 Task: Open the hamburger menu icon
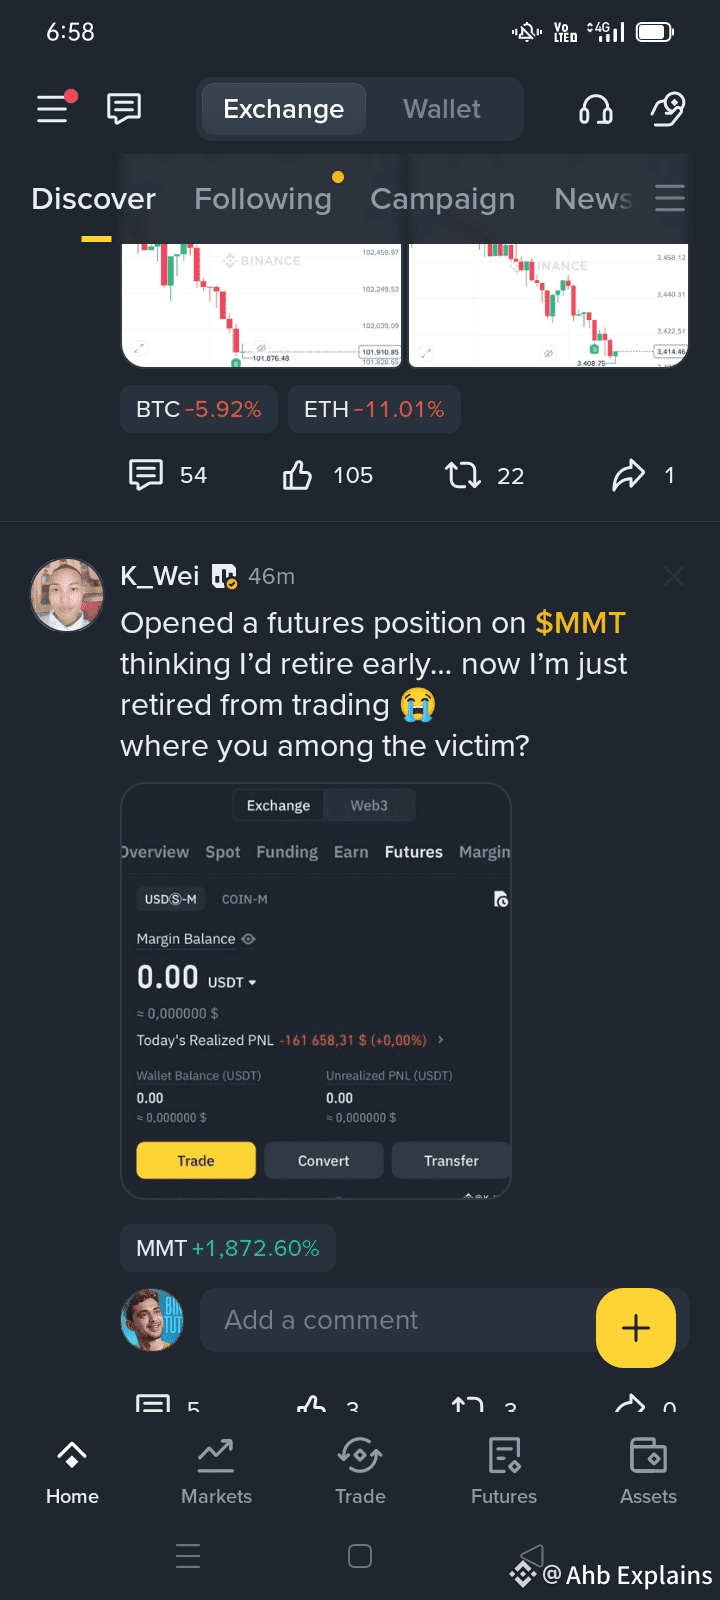54,107
